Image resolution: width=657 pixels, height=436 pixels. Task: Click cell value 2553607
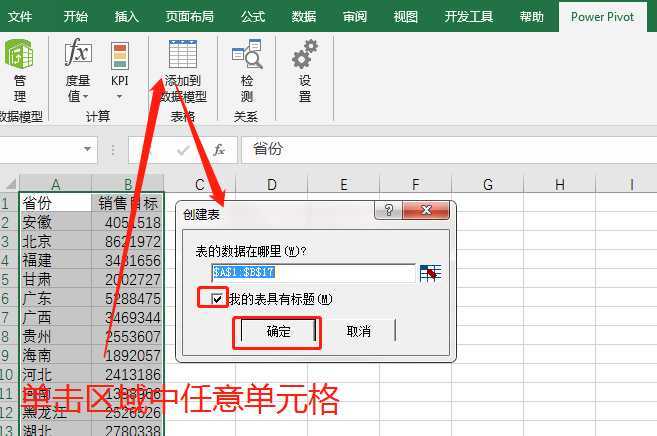pyautogui.click(x=128, y=336)
